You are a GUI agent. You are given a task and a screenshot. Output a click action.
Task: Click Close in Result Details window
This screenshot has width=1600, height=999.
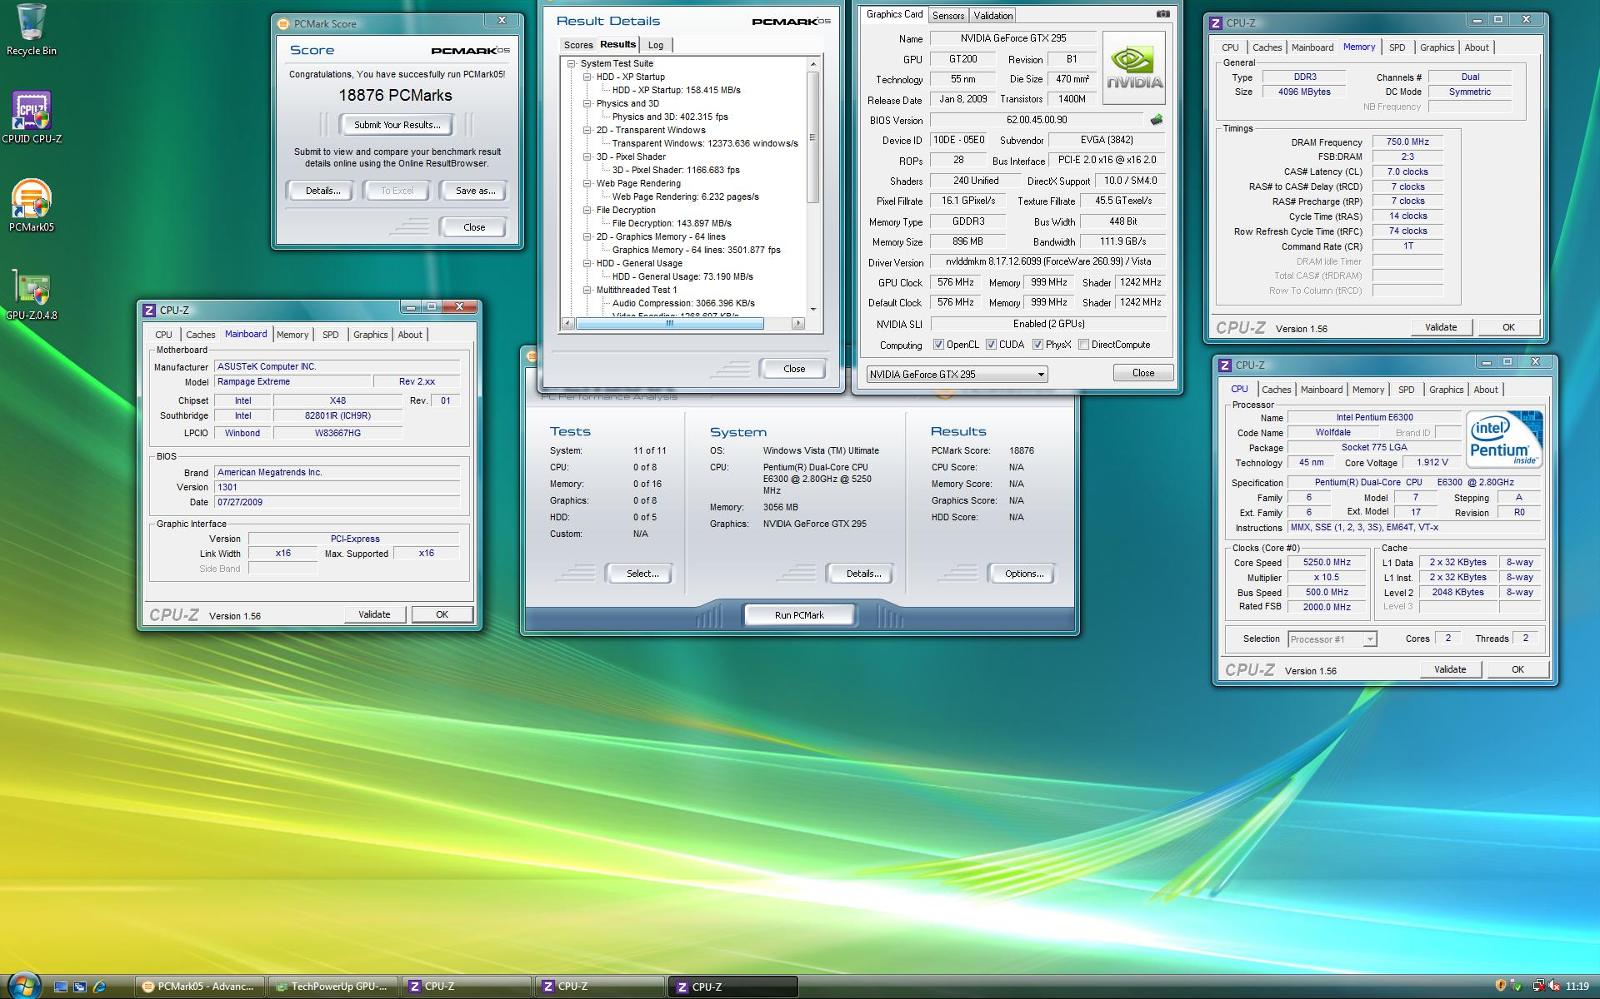pos(794,369)
